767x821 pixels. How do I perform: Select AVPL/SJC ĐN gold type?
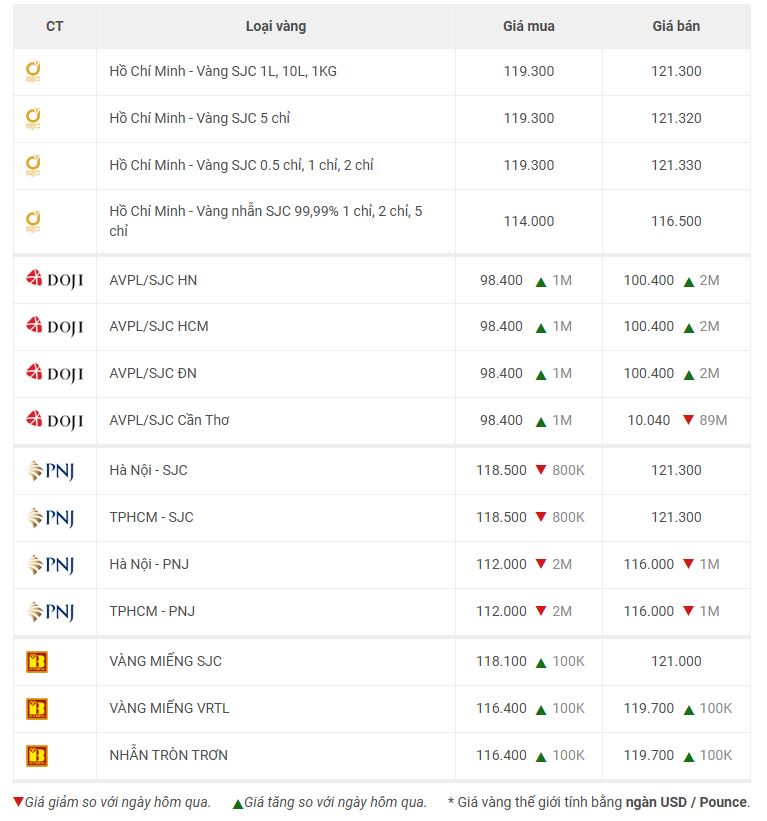pos(153,373)
